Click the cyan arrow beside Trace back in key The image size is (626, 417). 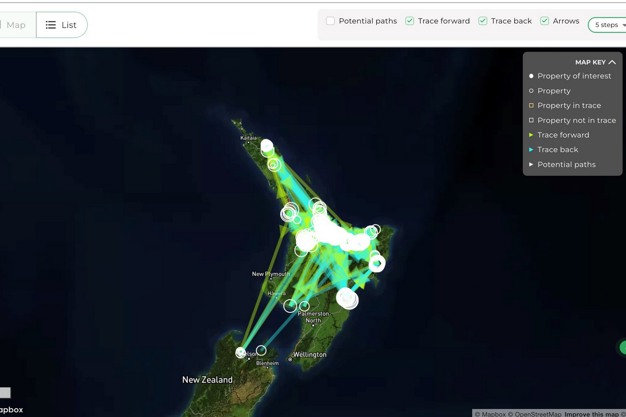pos(531,150)
